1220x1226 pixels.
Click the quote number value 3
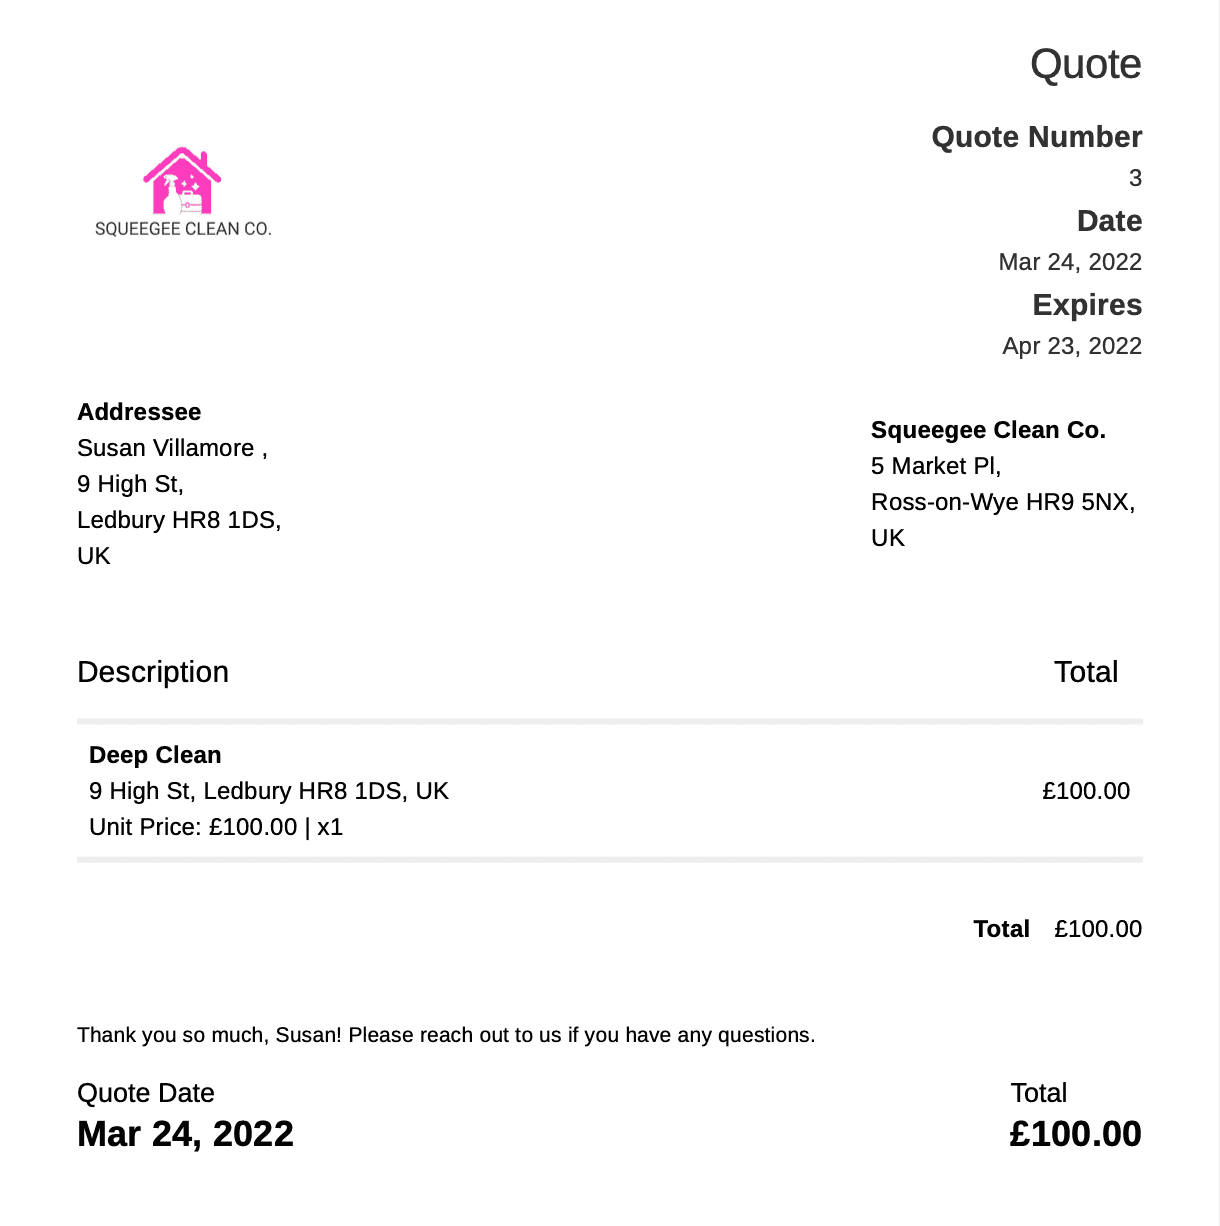[x=1135, y=178]
